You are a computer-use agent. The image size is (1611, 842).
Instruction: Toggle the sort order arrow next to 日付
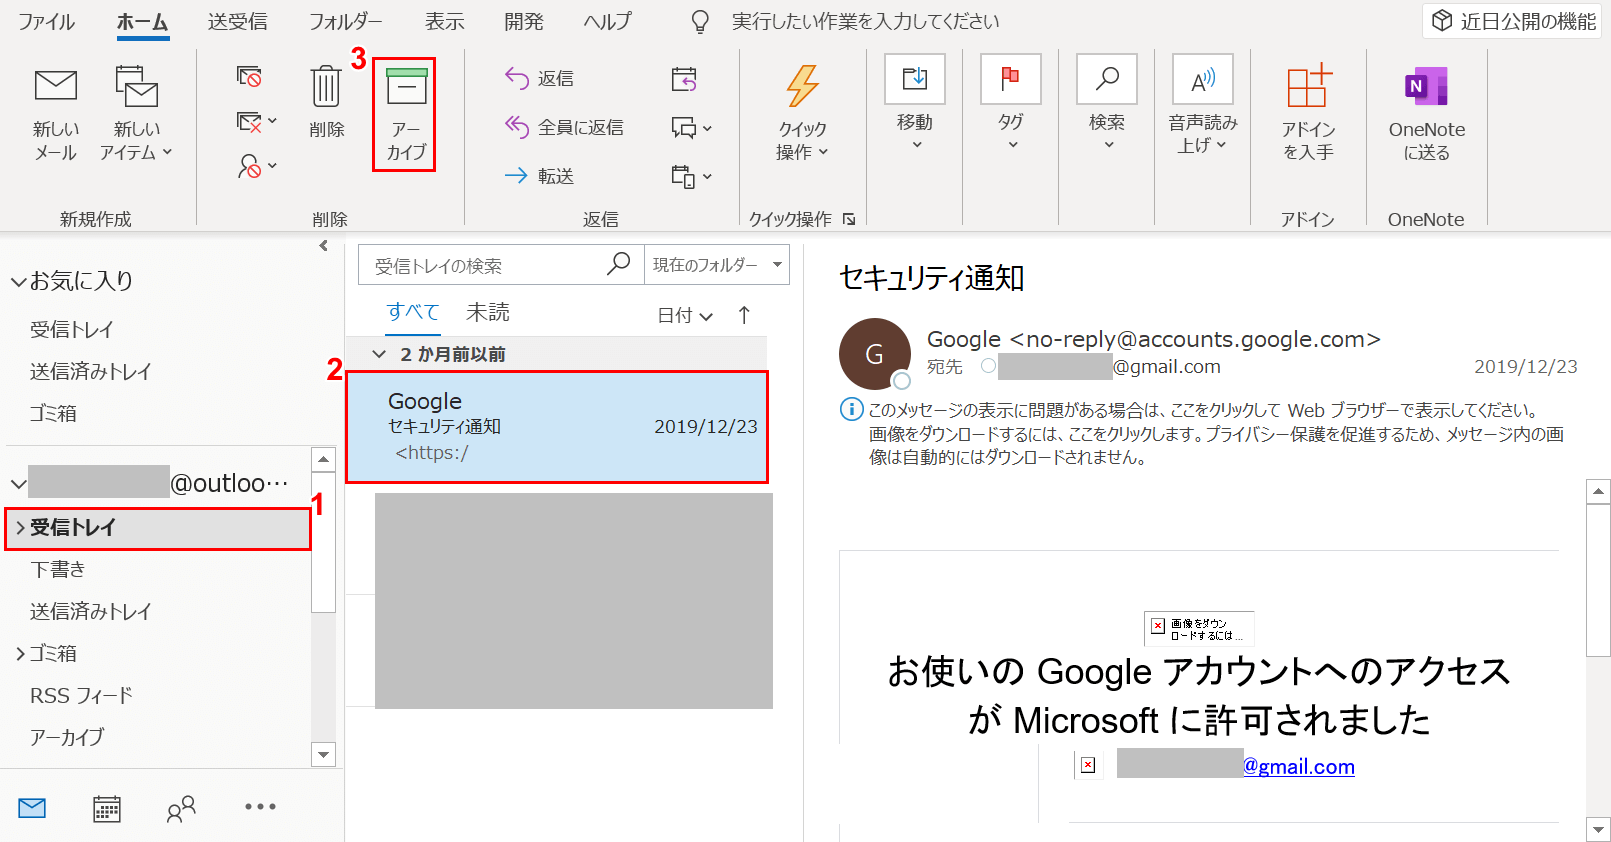coord(744,315)
